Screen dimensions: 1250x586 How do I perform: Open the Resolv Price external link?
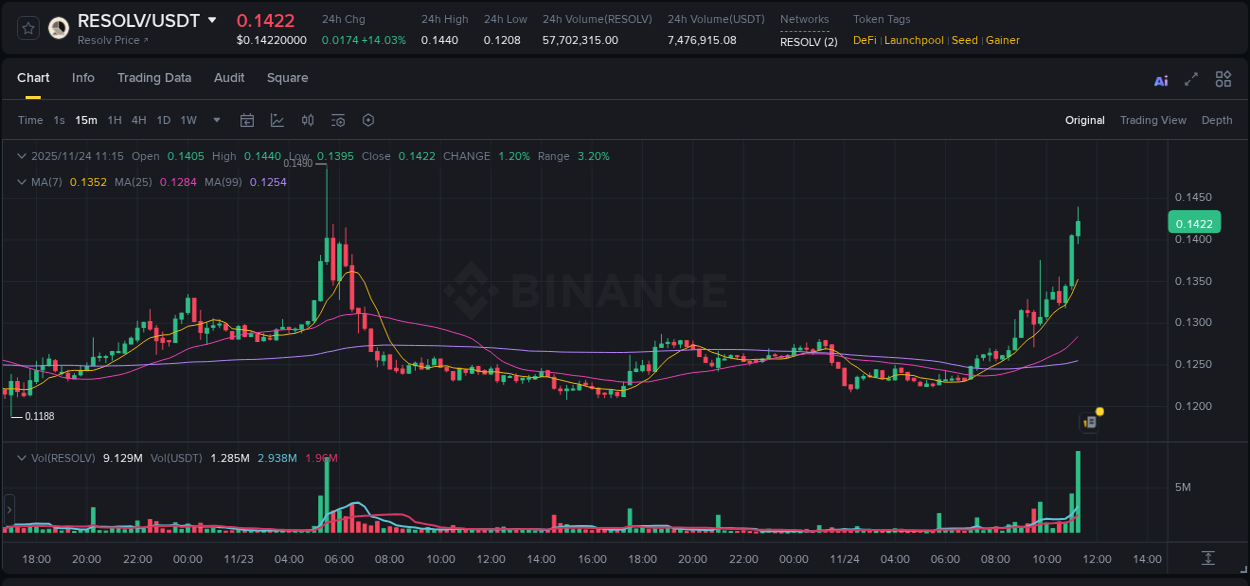click(112, 40)
